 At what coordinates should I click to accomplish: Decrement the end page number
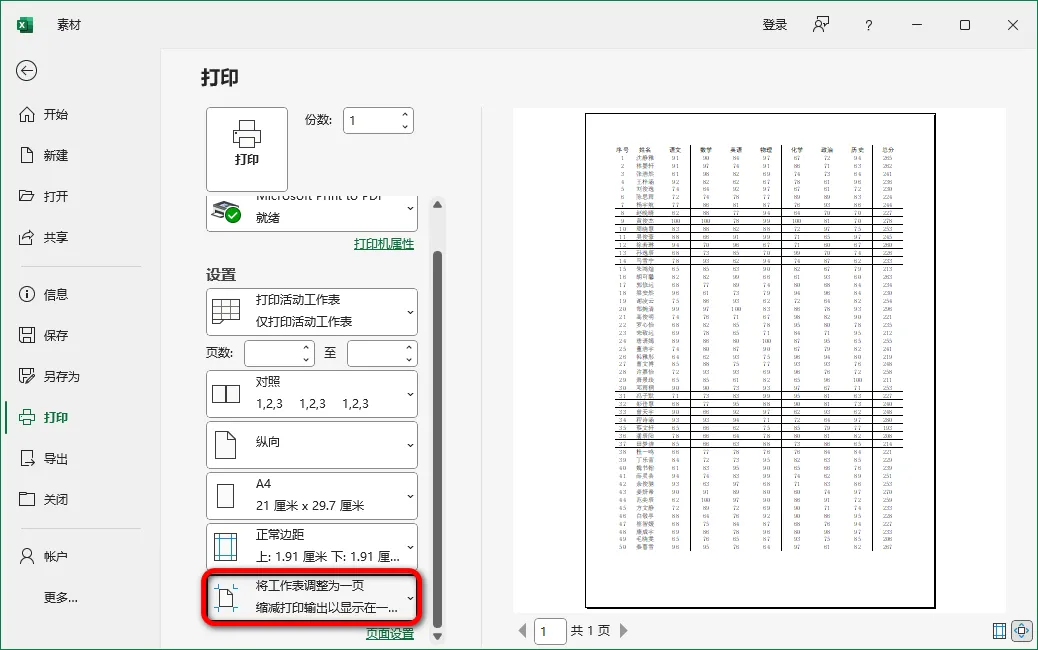tap(409, 359)
